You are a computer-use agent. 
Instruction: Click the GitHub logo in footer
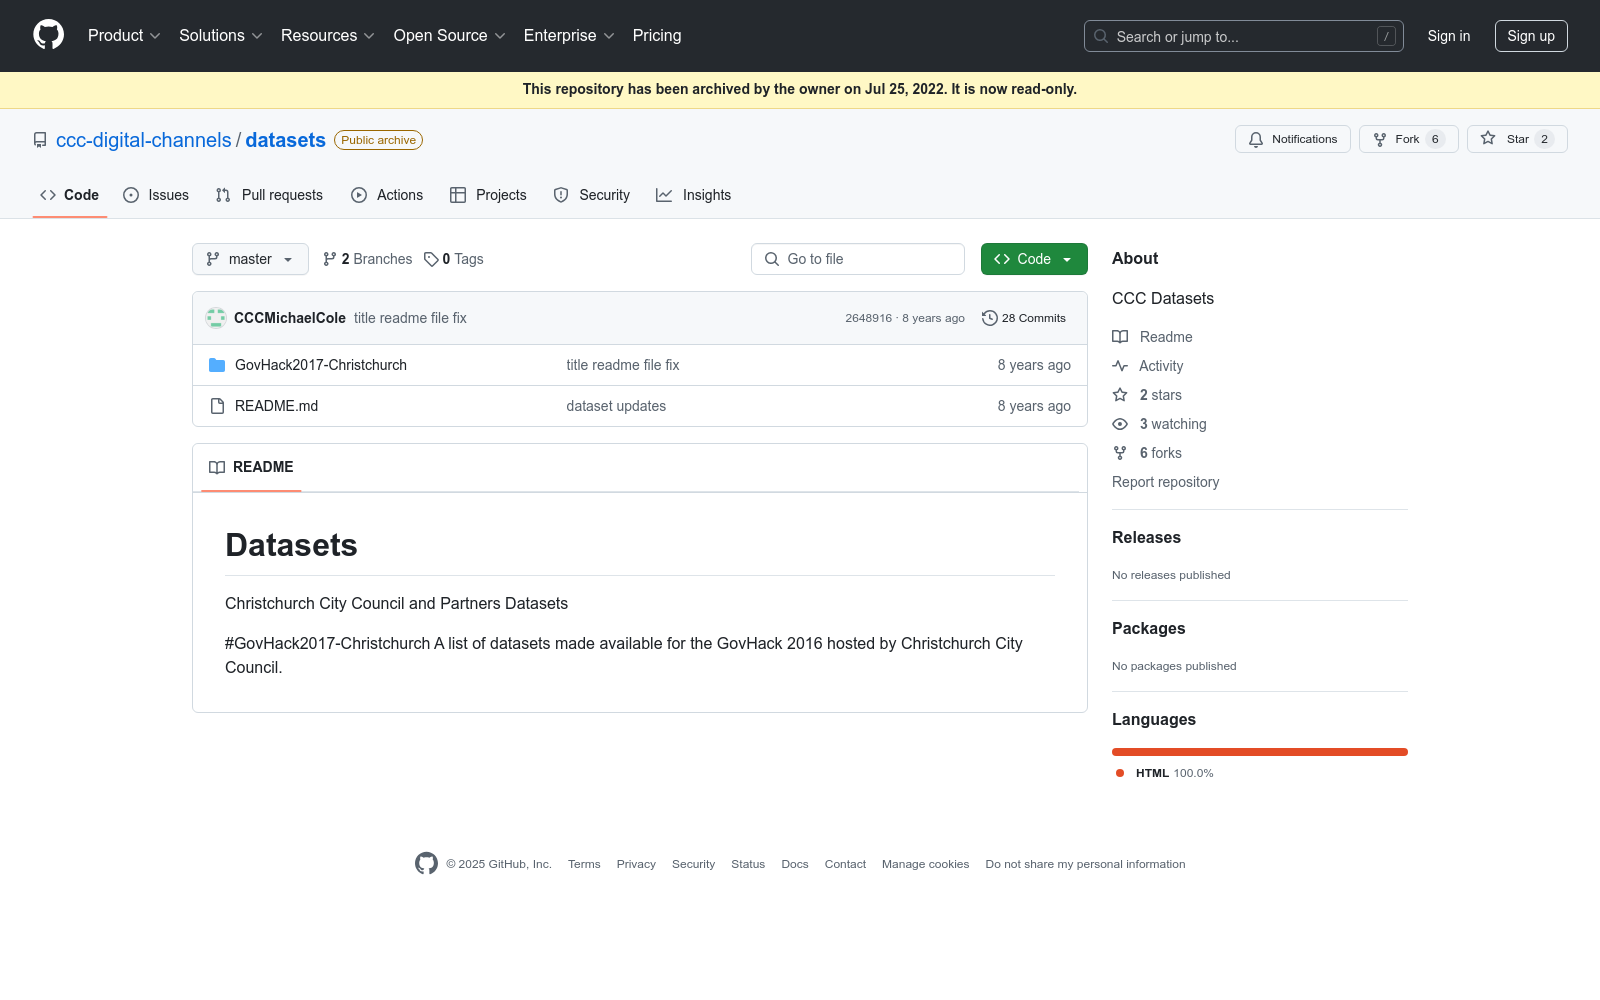coord(426,864)
